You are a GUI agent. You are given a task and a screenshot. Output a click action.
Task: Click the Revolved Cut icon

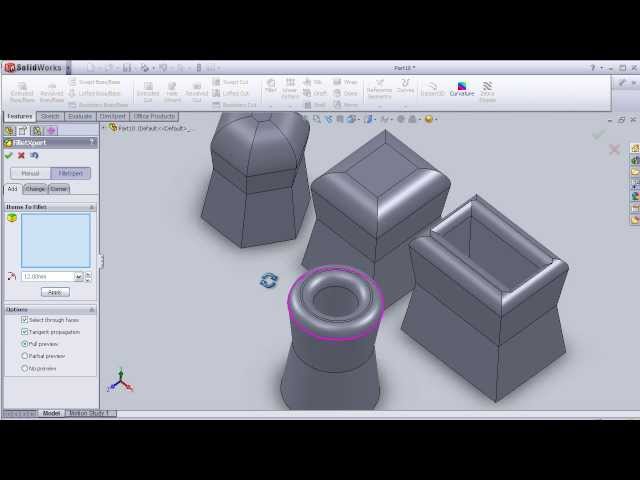197,92
